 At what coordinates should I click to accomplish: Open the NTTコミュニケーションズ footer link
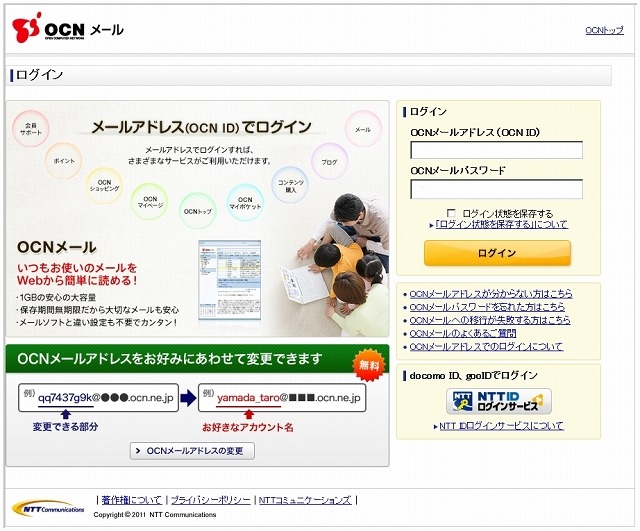pyautogui.click(x=305, y=500)
